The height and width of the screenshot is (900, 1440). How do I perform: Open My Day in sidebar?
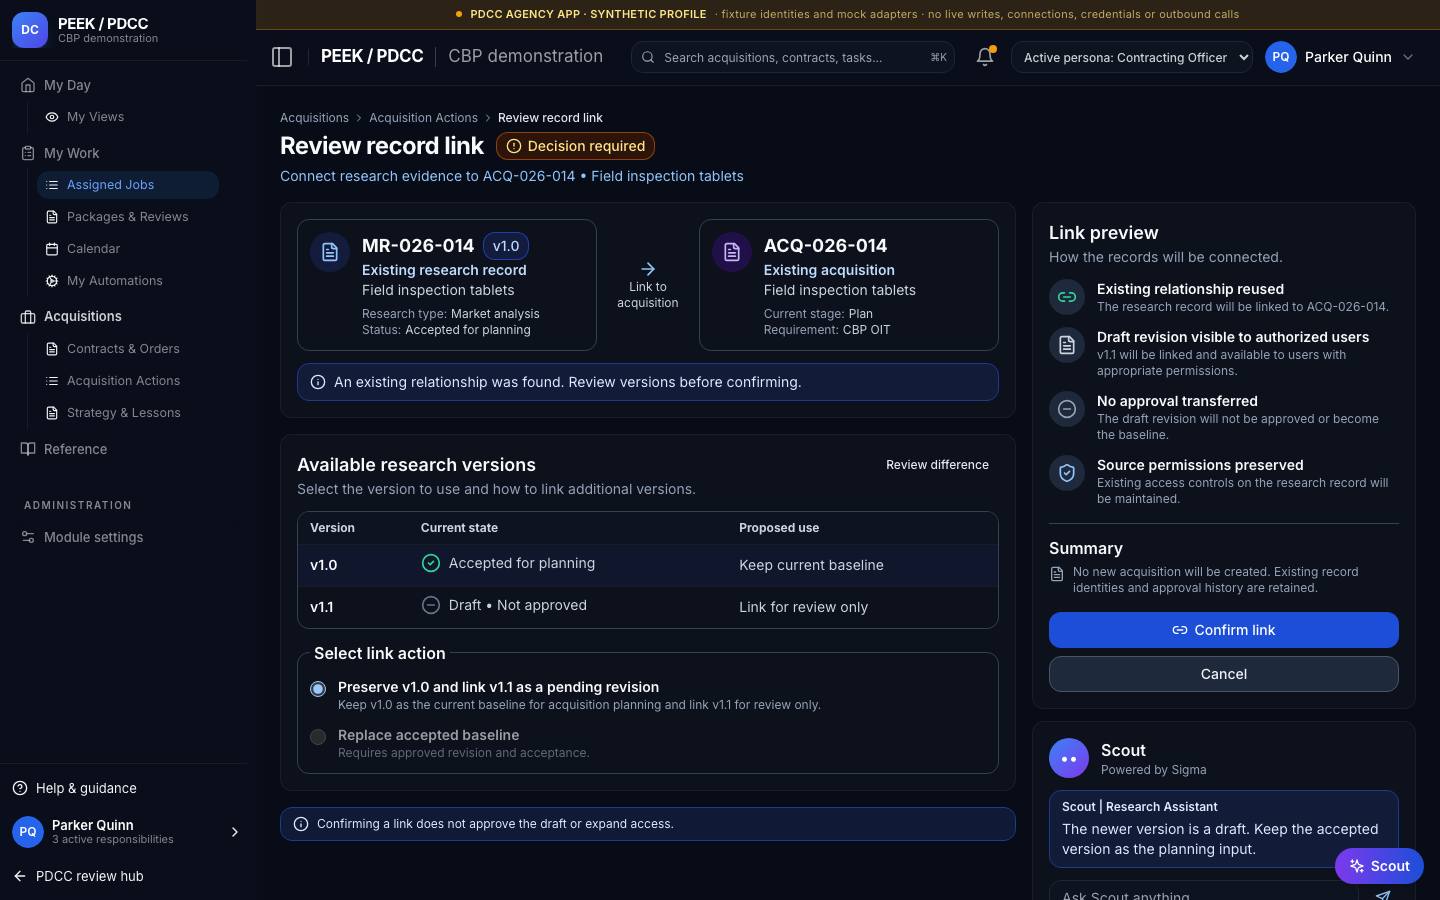pos(67,85)
